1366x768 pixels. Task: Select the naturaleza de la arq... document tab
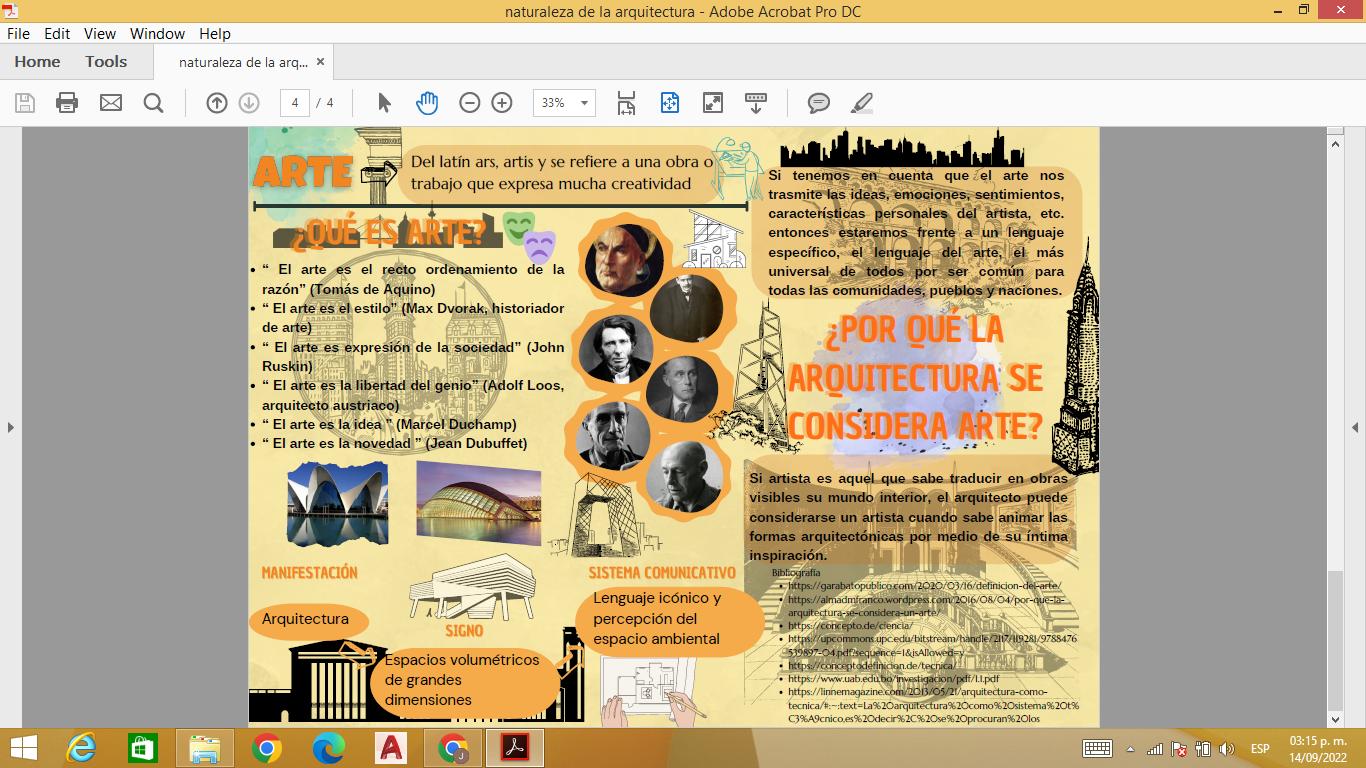(243, 62)
